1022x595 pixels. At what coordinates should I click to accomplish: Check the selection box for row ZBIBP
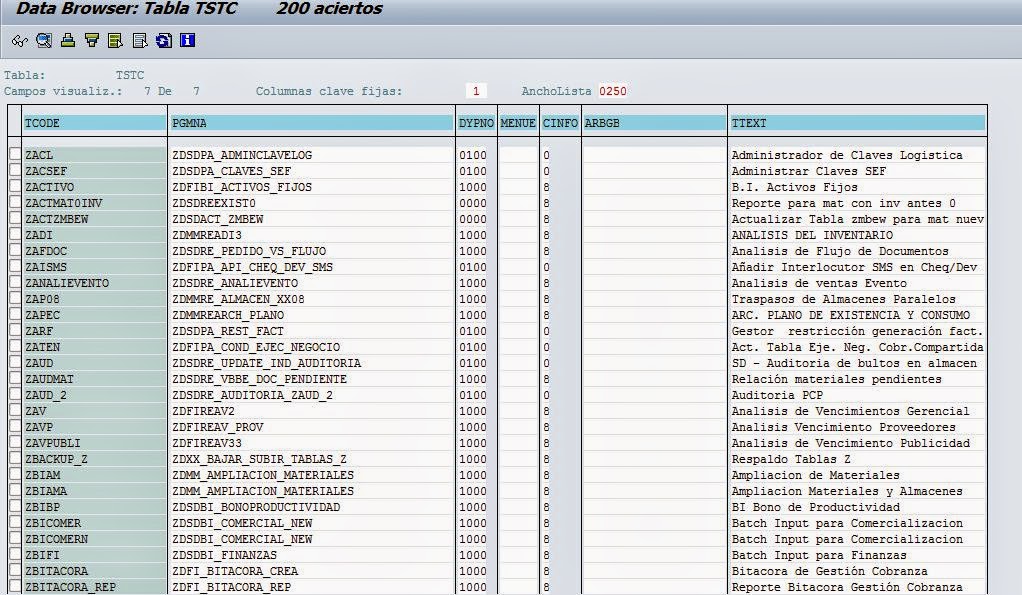pyautogui.click(x=13, y=507)
